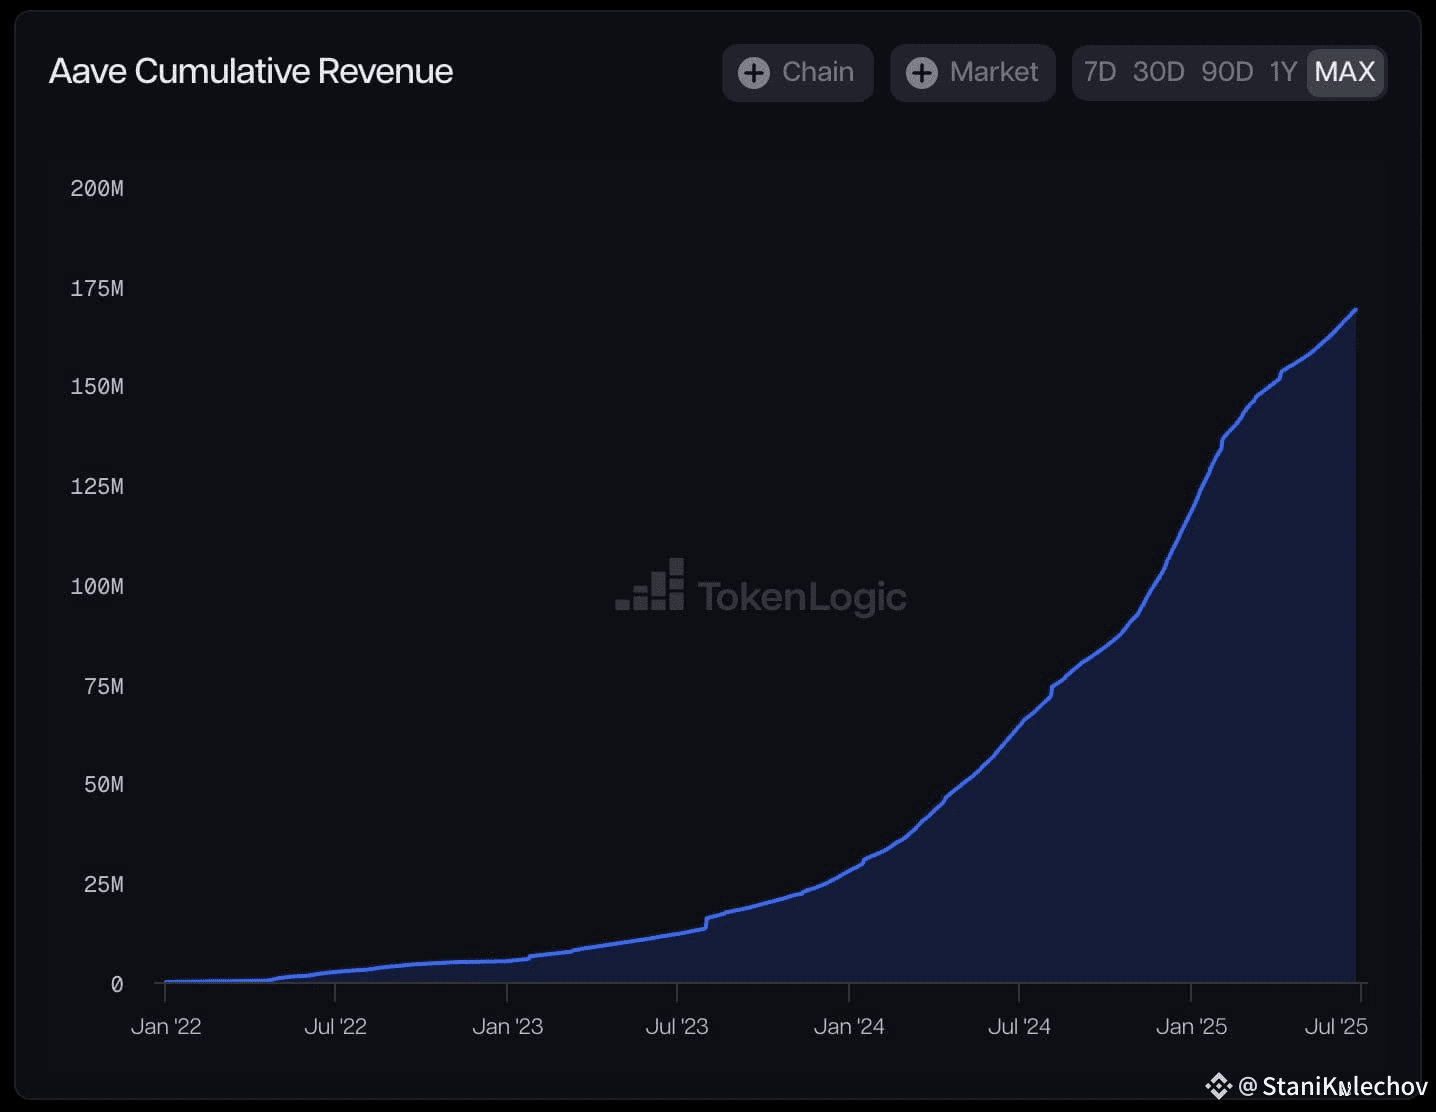
Task: Click the Jan '24 x-axis label
Action: pyautogui.click(x=849, y=1026)
